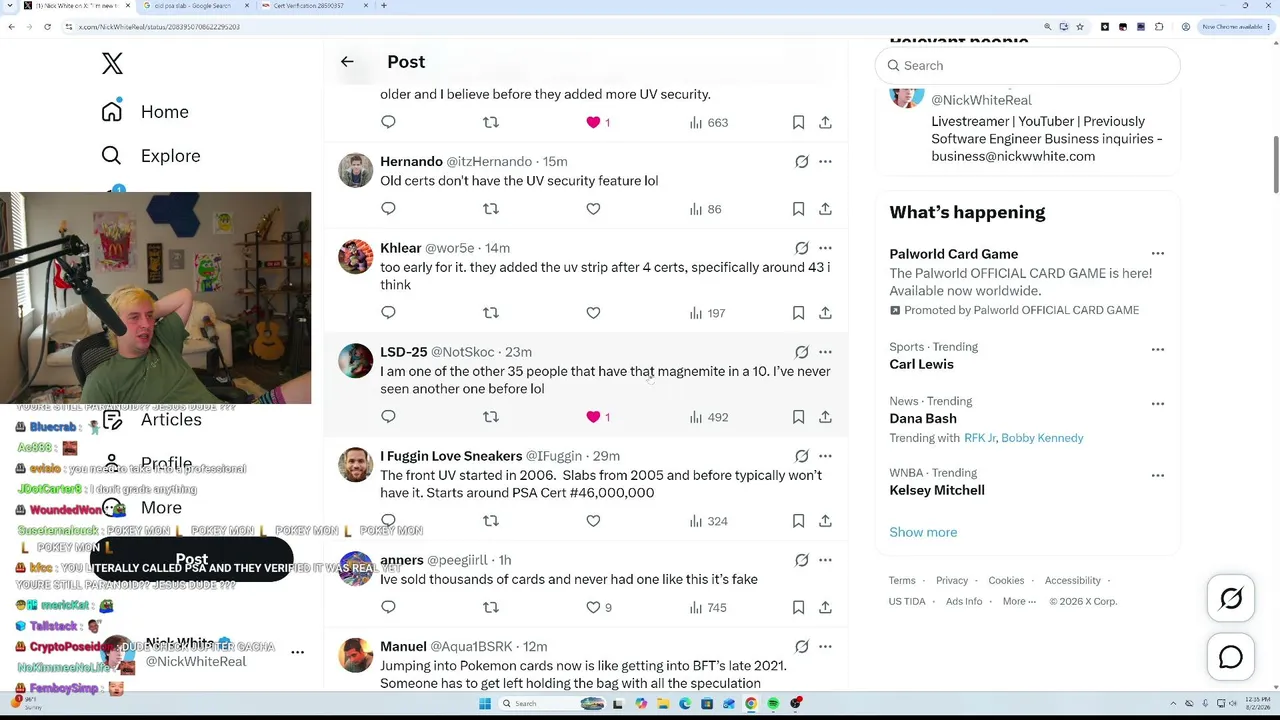1280x720 pixels.
Task: Reply to Hernando's comment
Action: pos(388,209)
